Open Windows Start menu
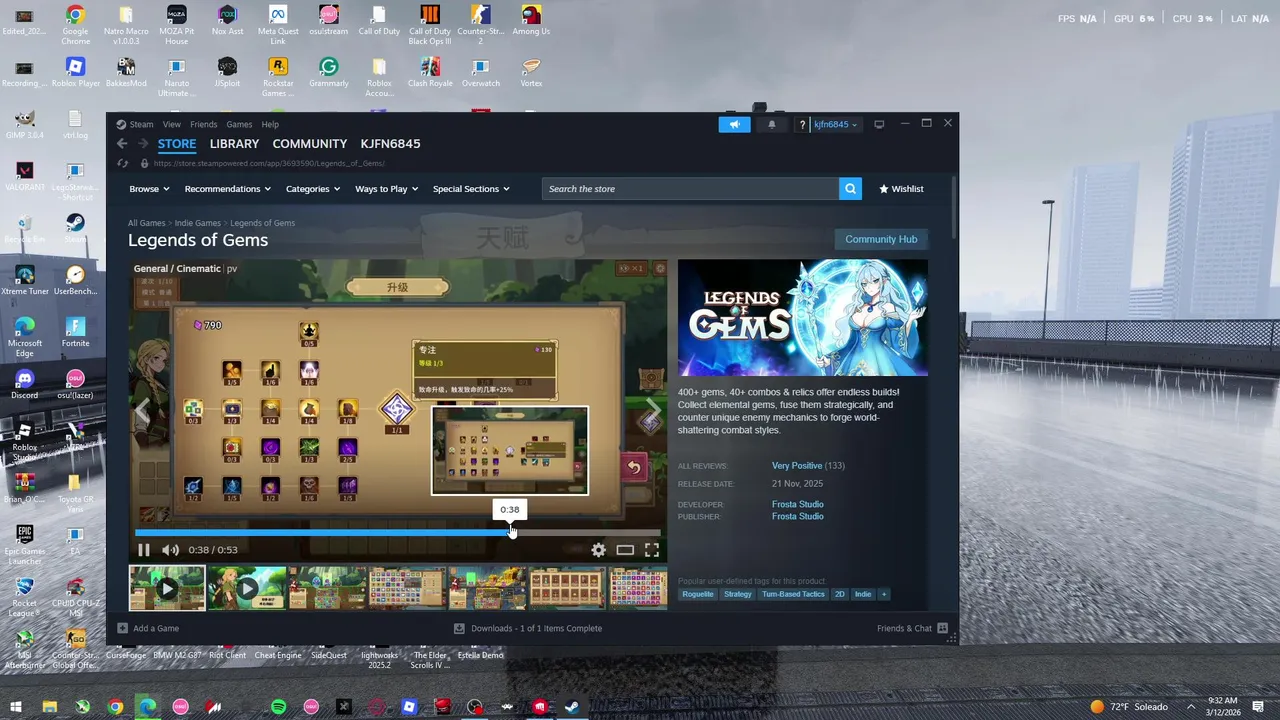This screenshot has height=720, width=1280. coord(15,707)
